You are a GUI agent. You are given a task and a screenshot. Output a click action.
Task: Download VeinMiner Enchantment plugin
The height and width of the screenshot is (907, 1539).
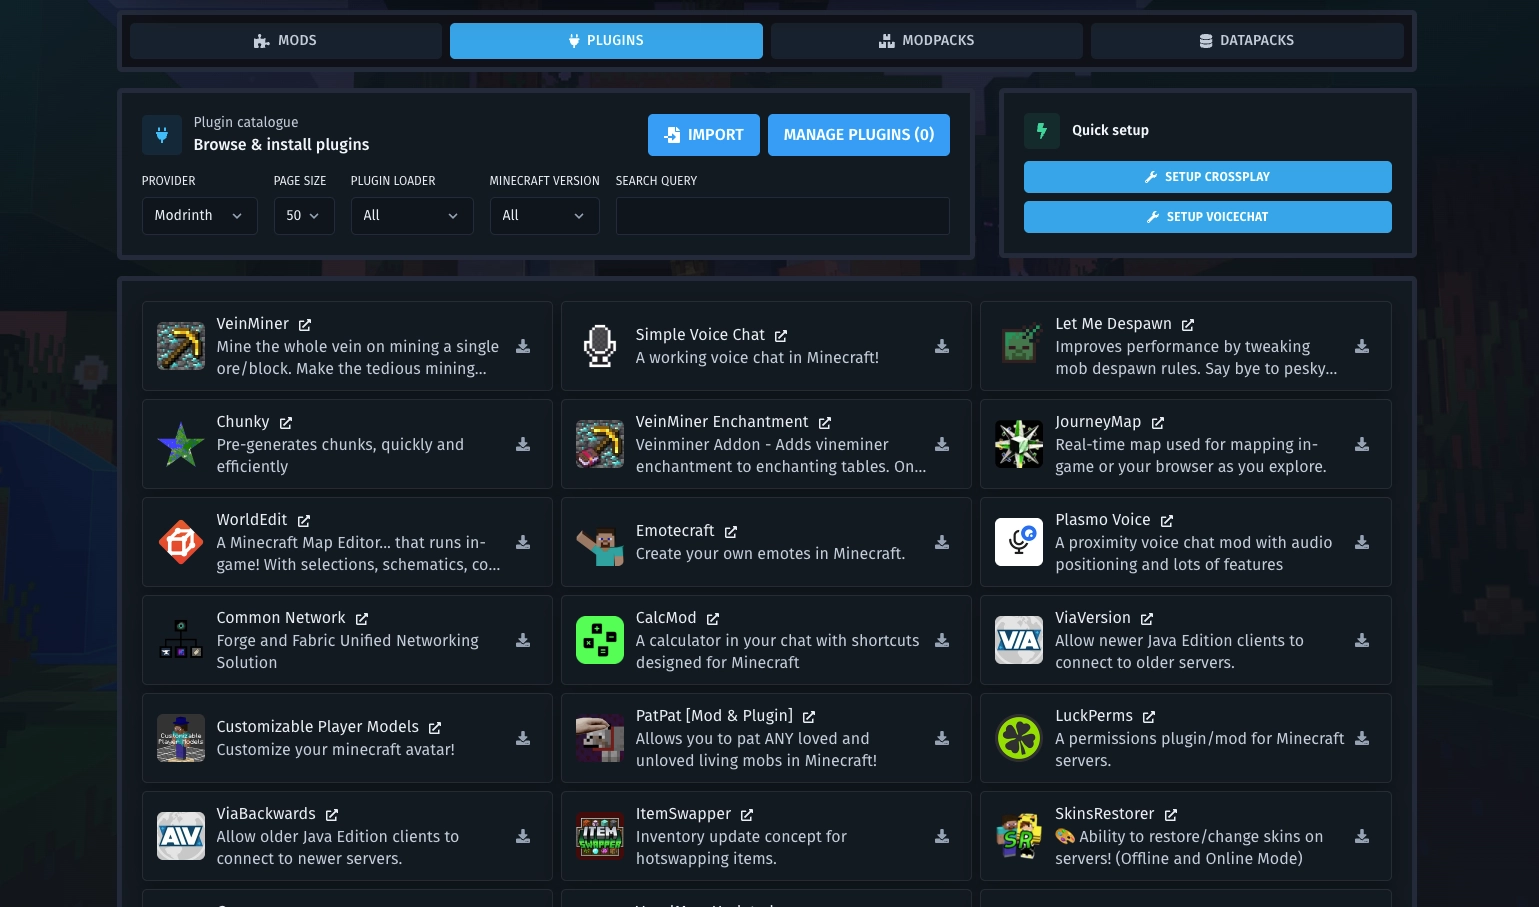tap(942, 444)
